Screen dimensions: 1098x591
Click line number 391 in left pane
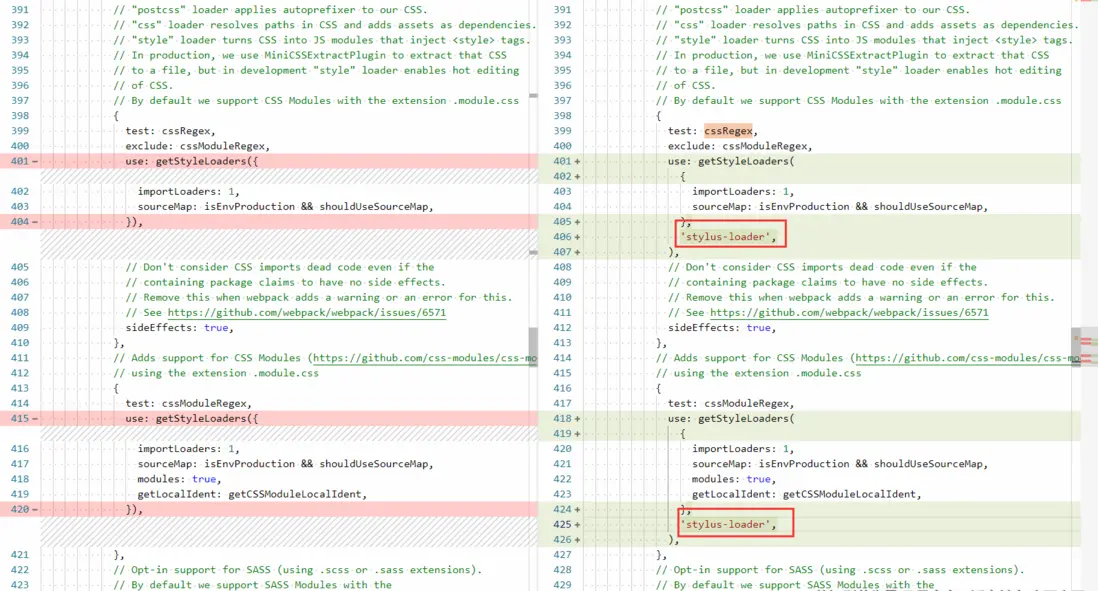pos(20,10)
